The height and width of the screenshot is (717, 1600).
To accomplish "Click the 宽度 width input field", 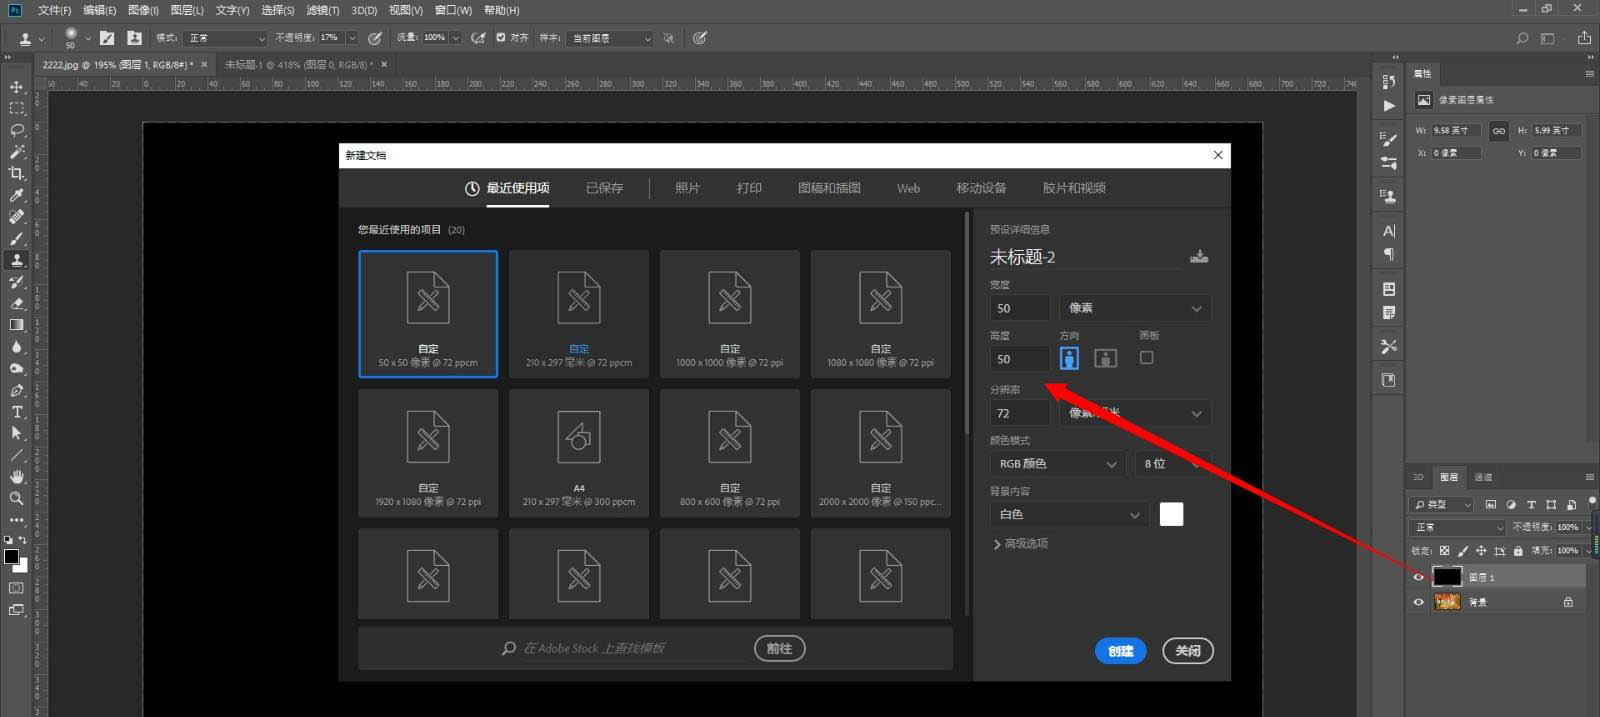I will coord(1020,308).
